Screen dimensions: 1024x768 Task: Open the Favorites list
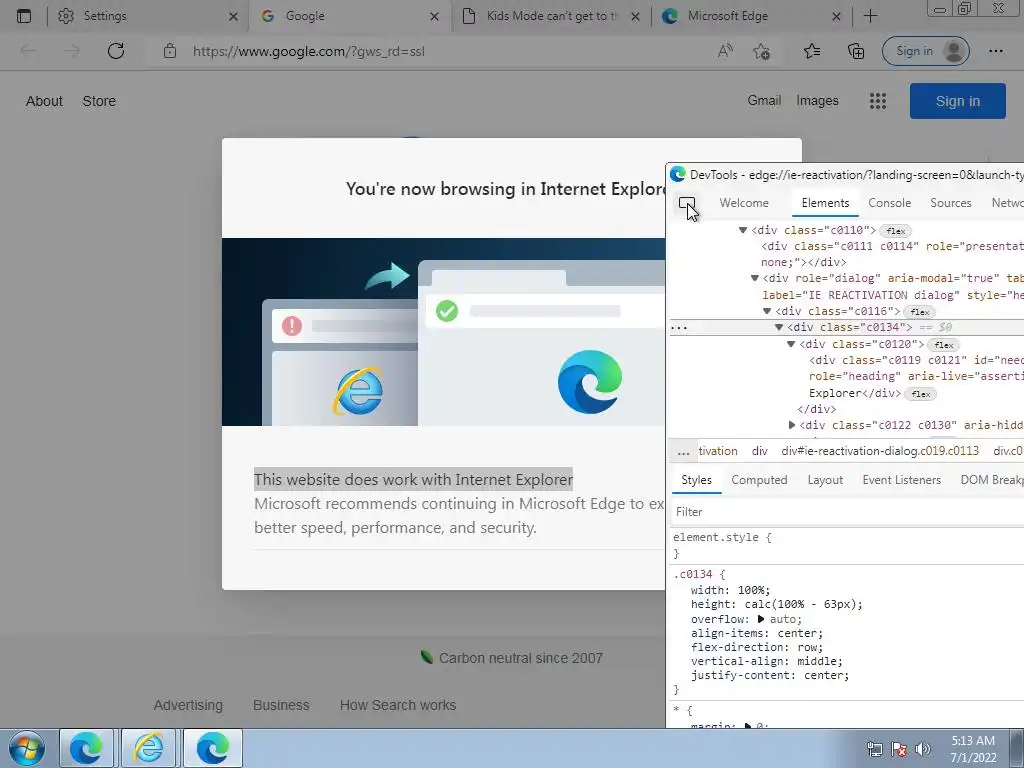pyautogui.click(x=812, y=51)
